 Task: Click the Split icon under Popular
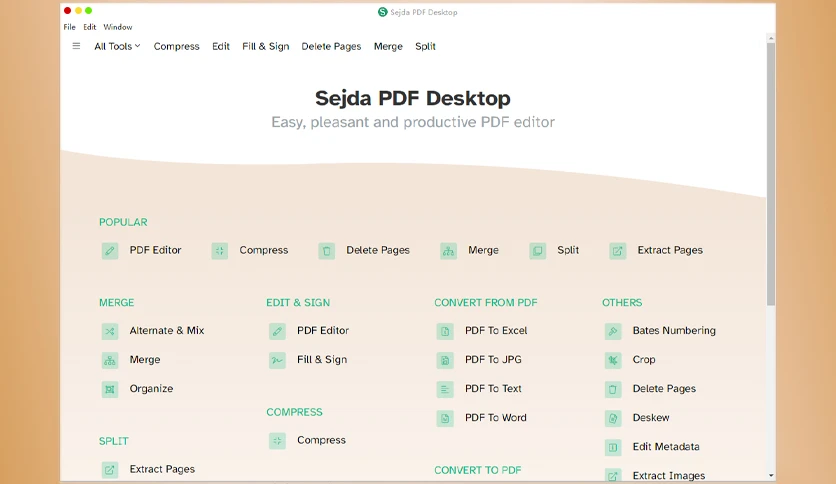[537, 251]
